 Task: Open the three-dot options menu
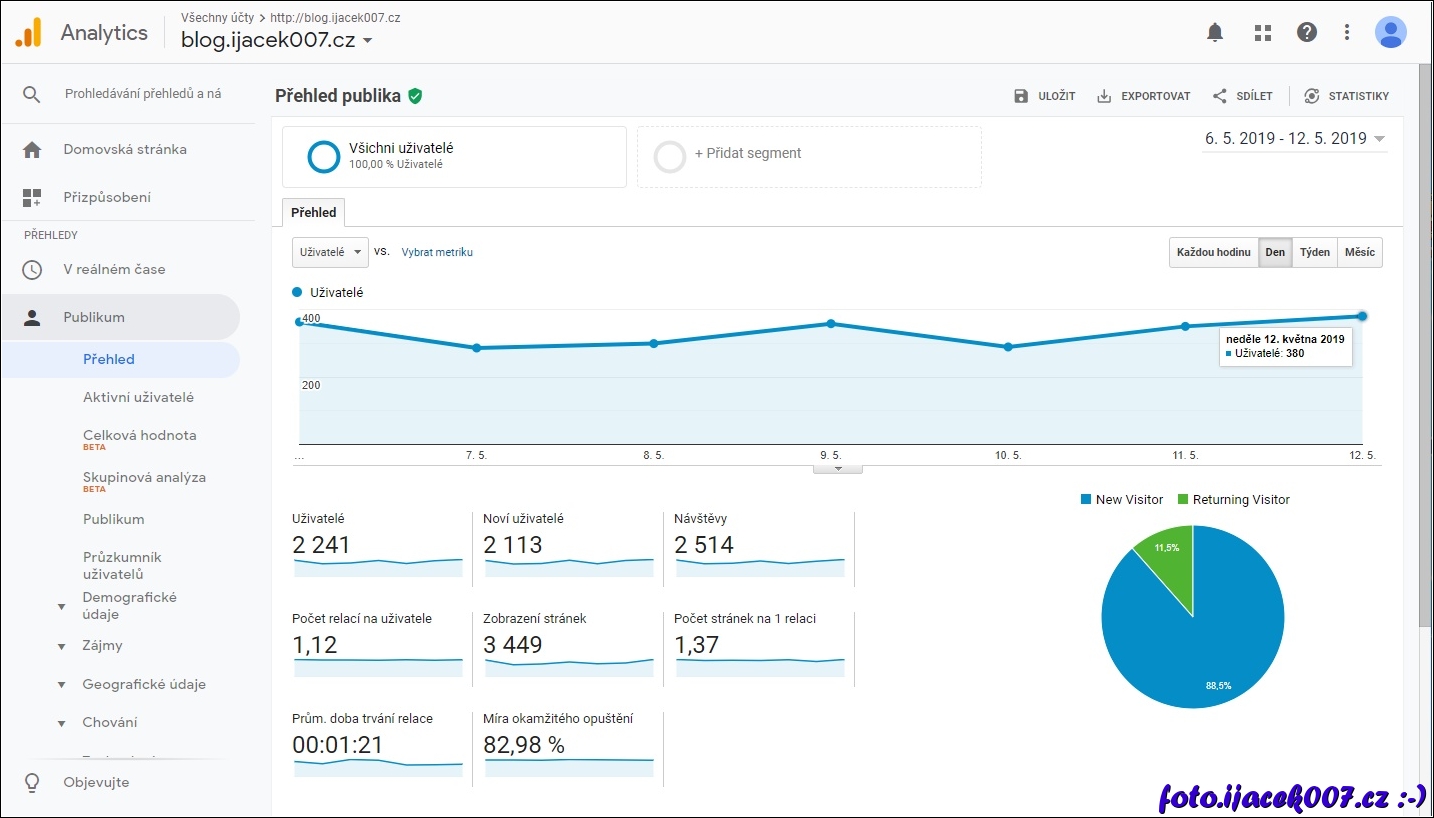[1347, 33]
